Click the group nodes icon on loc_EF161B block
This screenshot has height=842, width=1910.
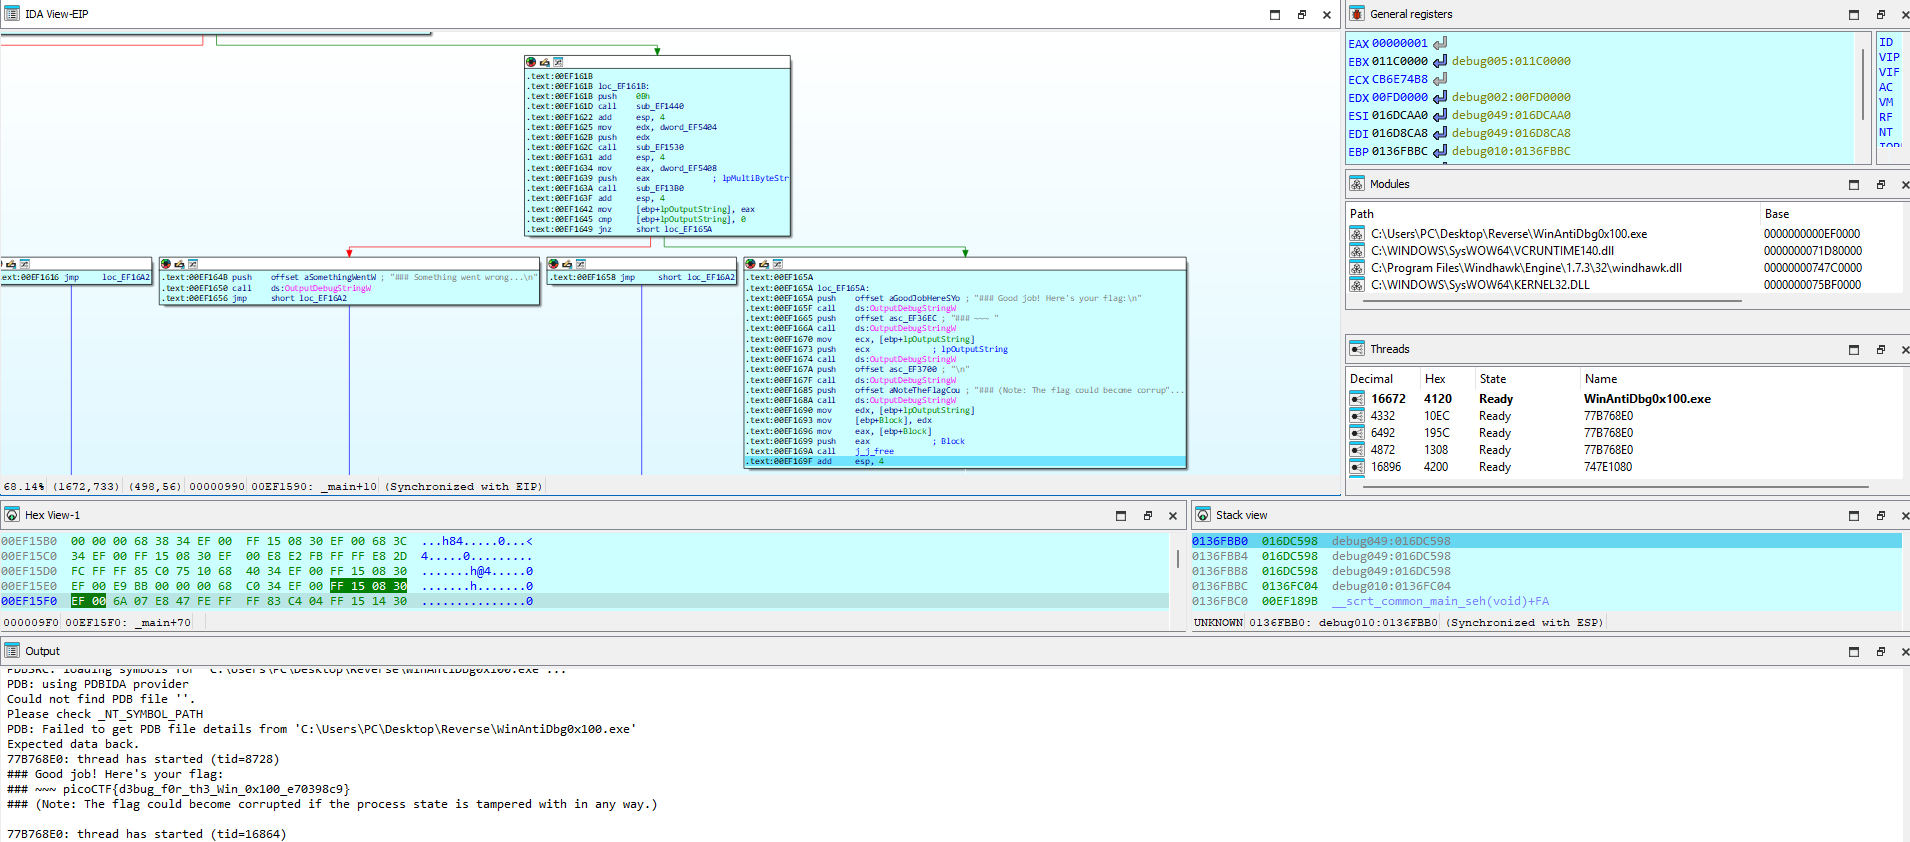(544, 62)
